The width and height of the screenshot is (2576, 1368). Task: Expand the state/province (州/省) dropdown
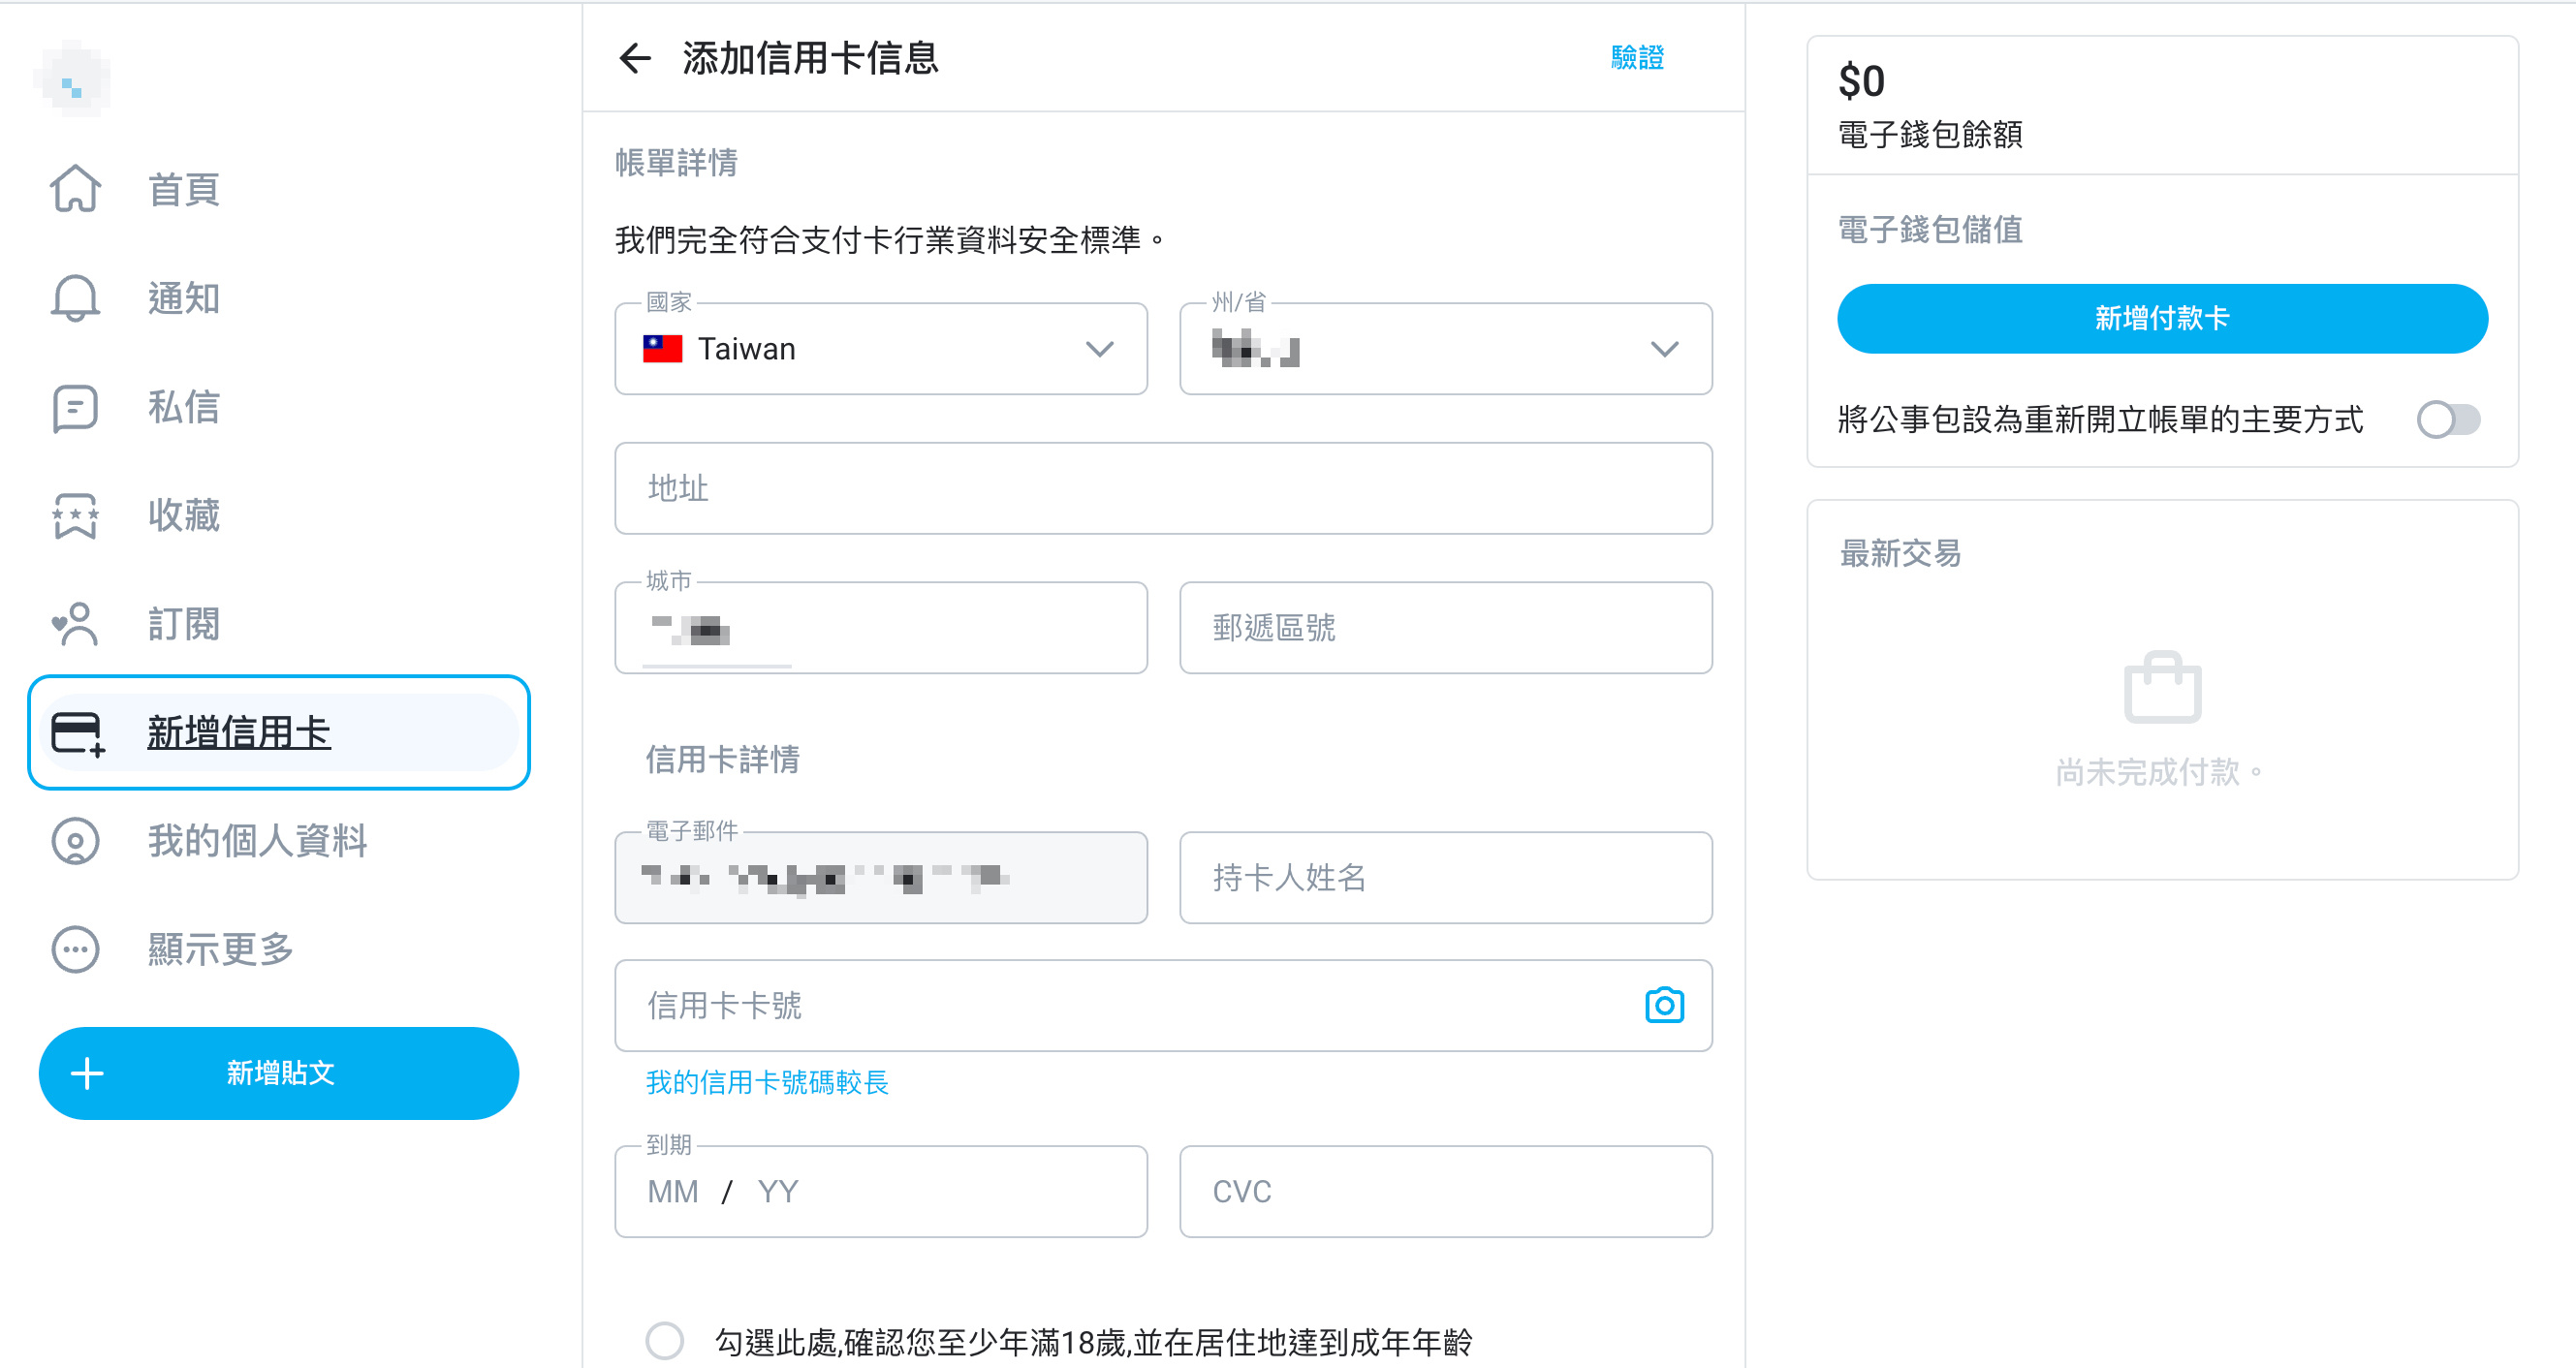click(1445, 349)
